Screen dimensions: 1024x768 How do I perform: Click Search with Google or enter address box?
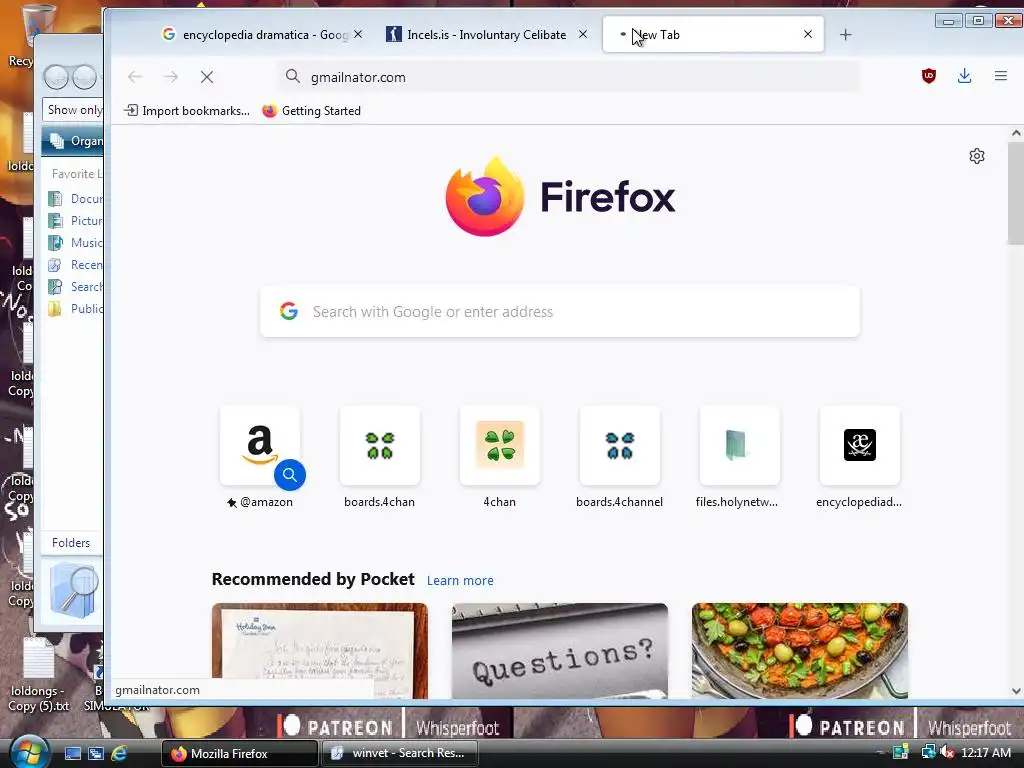click(x=560, y=312)
